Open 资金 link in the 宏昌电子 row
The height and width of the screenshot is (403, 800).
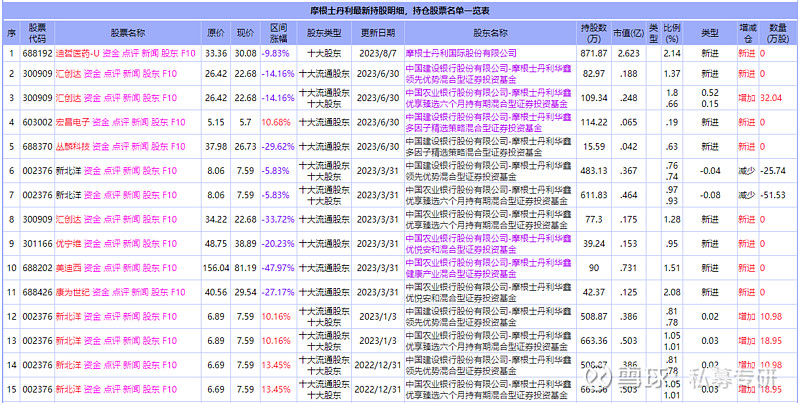101,122
